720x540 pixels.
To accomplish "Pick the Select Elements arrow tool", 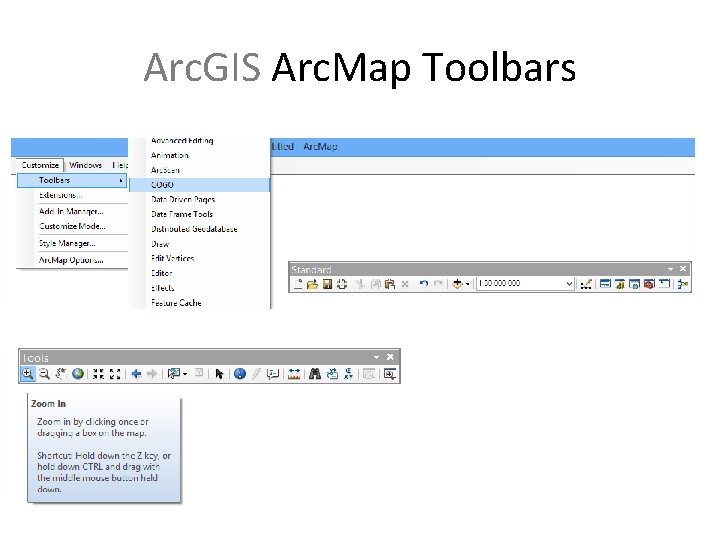I will click(219, 374).
